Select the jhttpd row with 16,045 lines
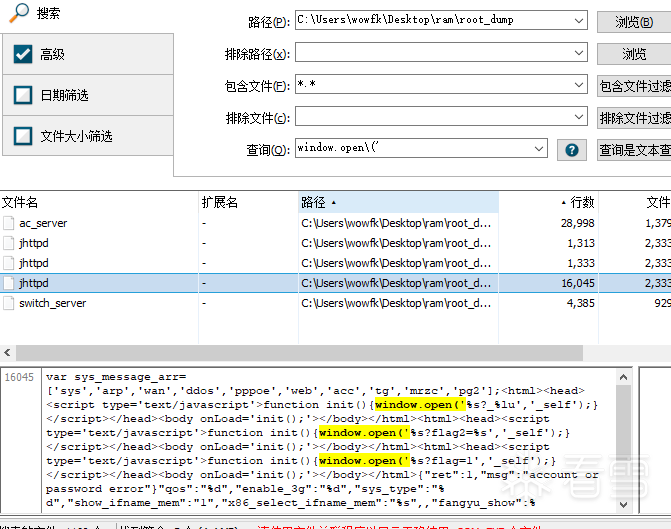 (336, 283)
